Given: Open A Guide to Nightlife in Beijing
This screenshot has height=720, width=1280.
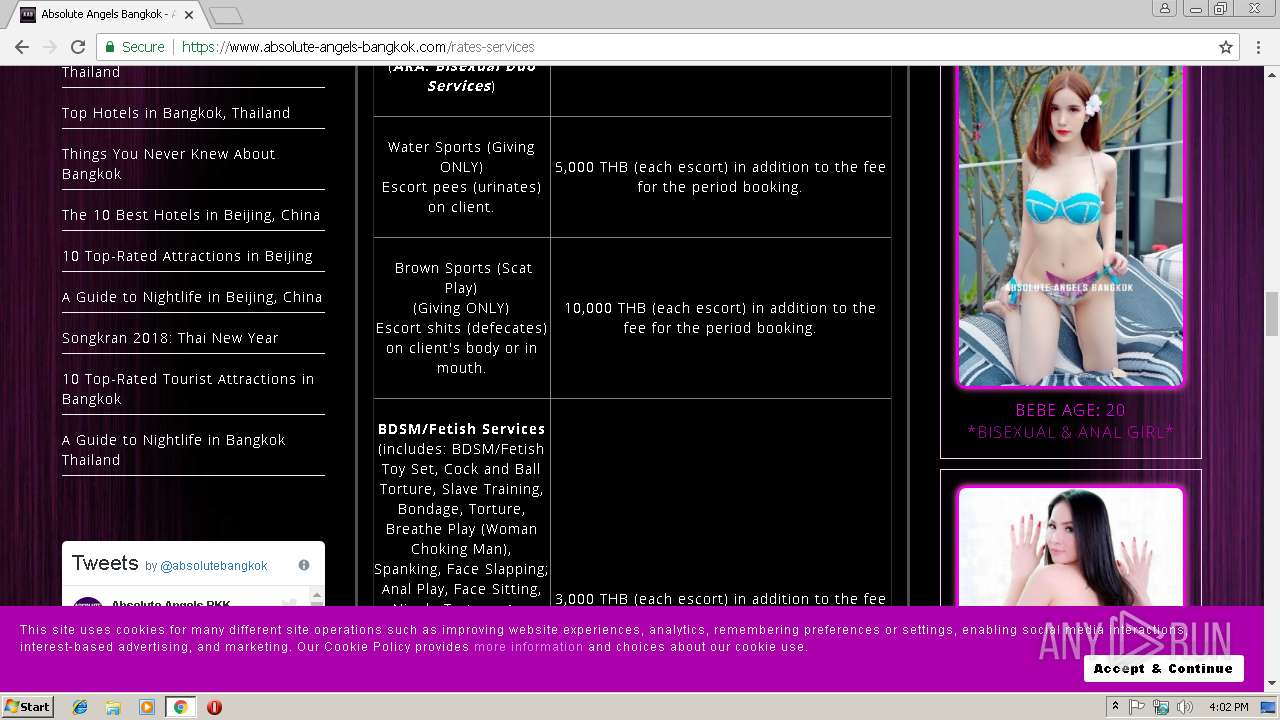Looking at the screenshot, I should tap(192, 297).
